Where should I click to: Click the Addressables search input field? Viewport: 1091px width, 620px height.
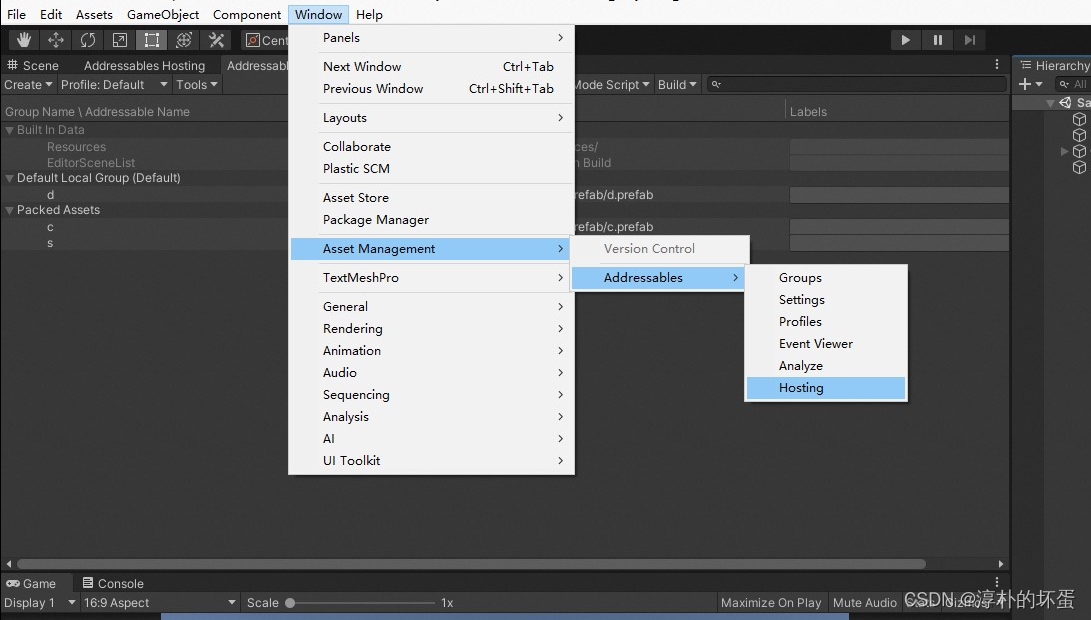pos(857,84)
